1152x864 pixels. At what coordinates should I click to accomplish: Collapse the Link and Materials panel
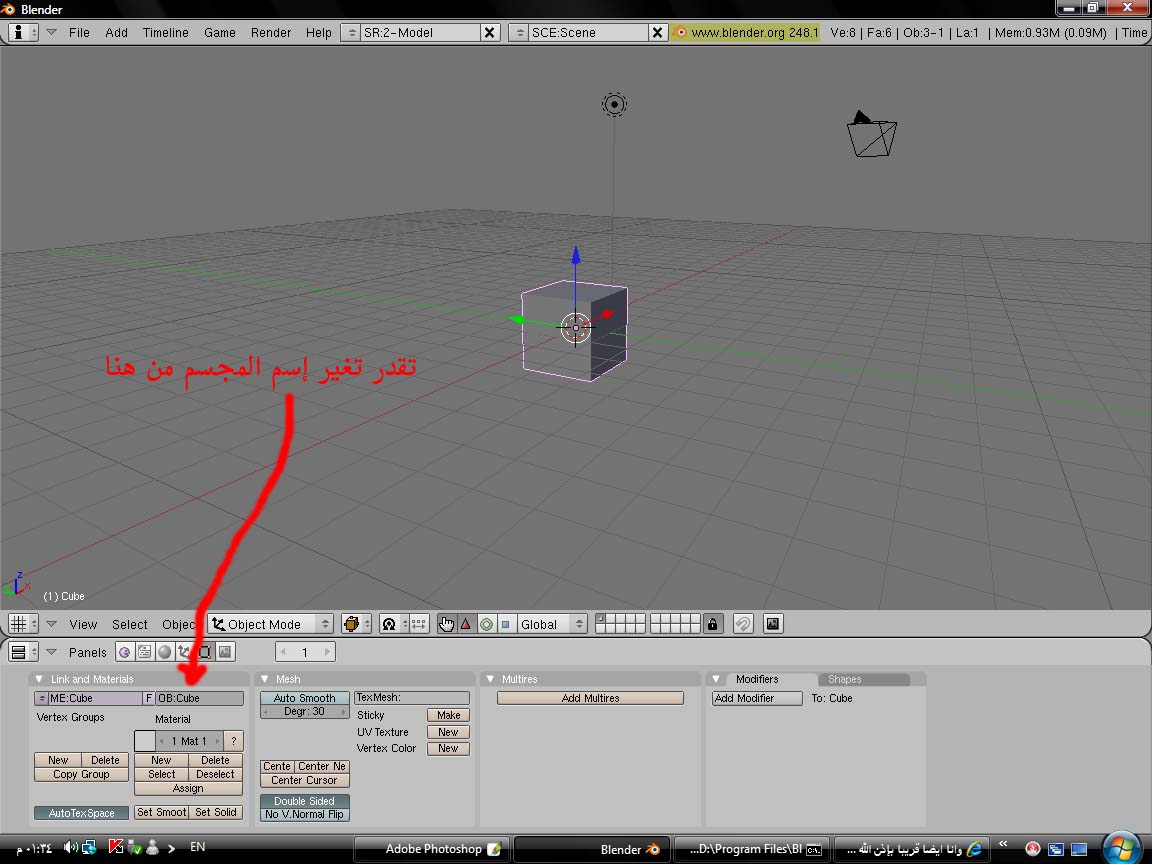pos(40,679)
